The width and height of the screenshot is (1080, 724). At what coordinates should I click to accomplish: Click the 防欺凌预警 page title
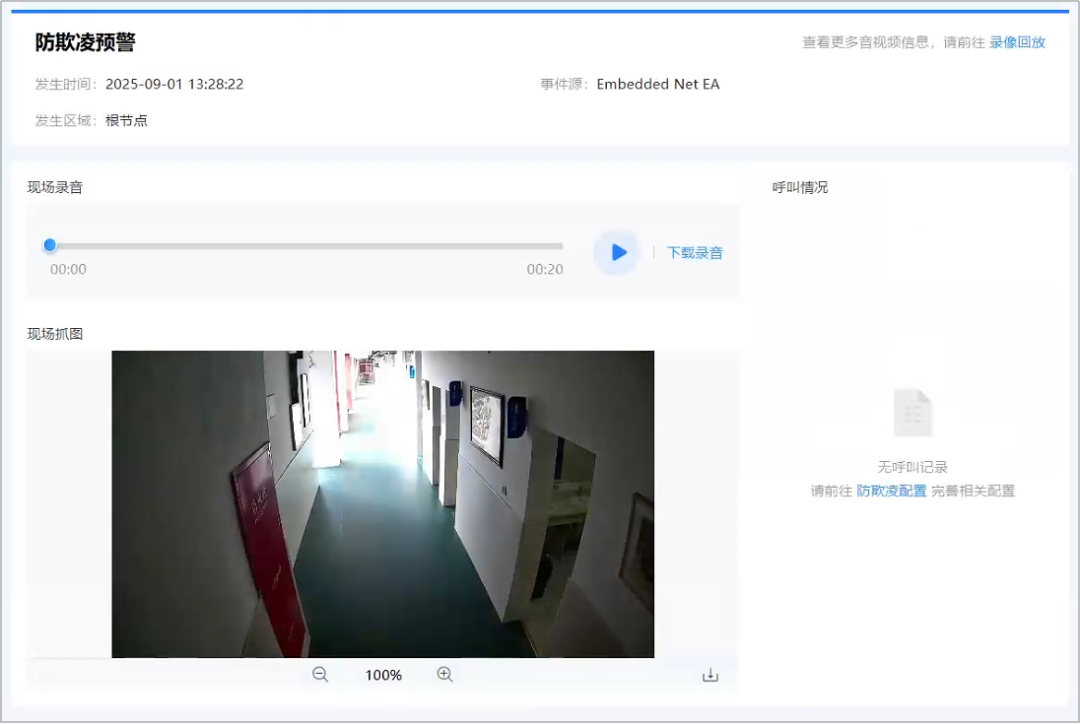85,42
